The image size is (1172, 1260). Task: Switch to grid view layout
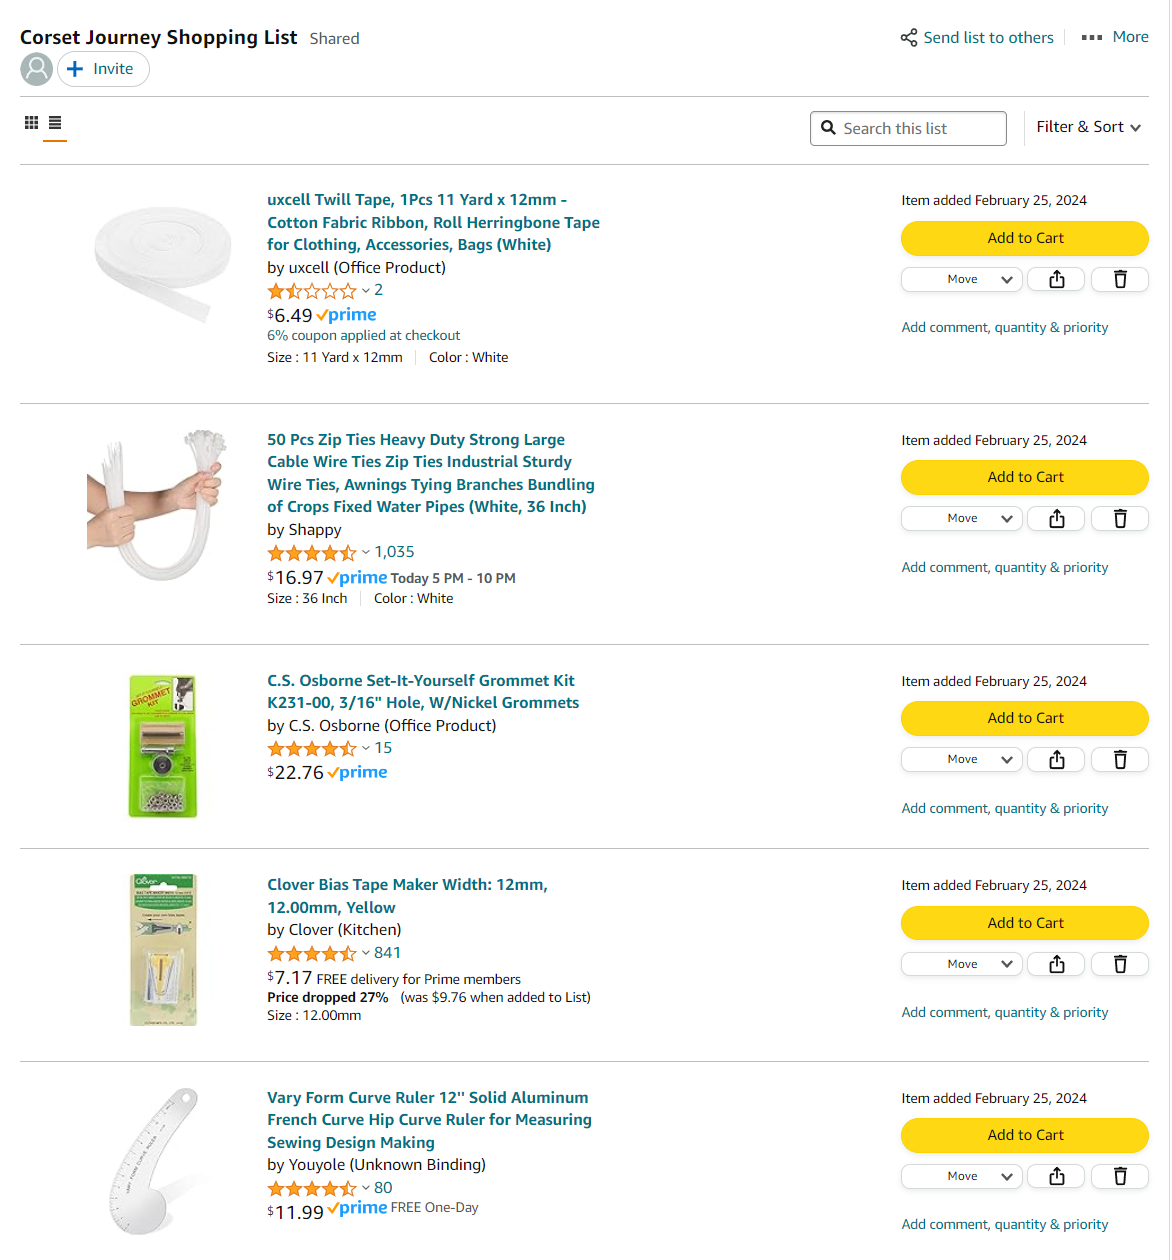tap(31, 121)
